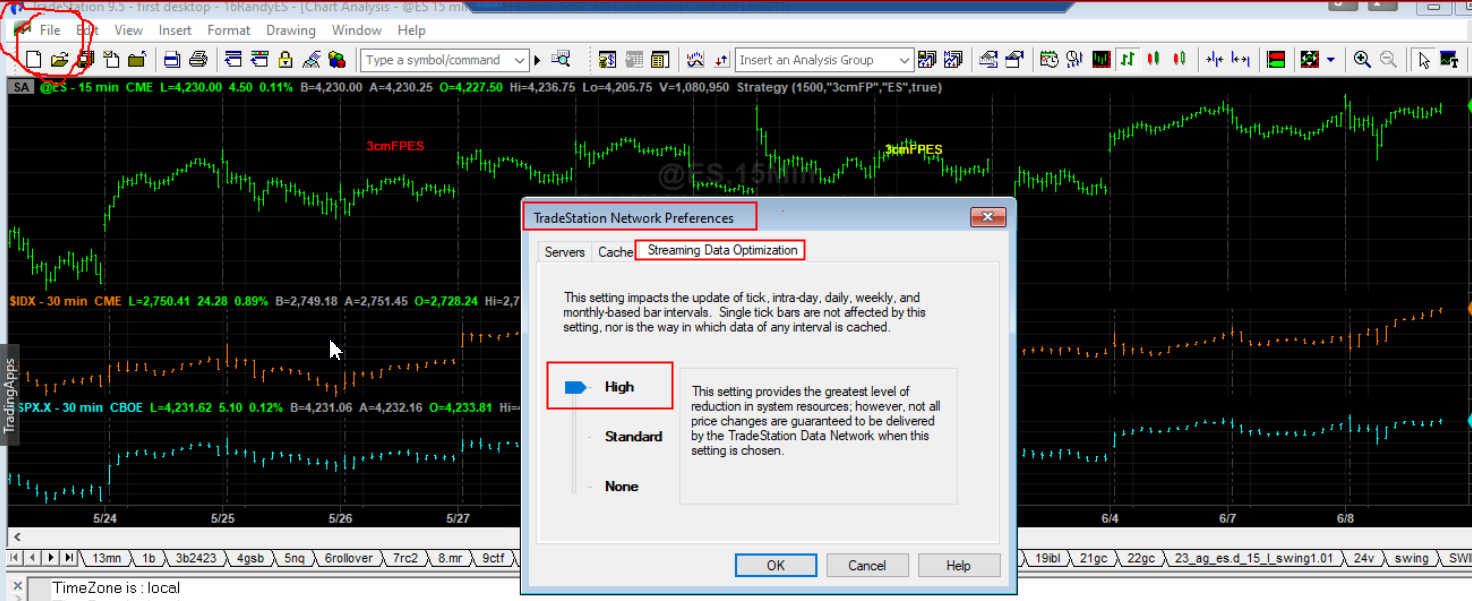This screenshot has width=1472, height=601.
Task: Click Cancel in Network Preferences dialog
Action: (x=867, y=565)
